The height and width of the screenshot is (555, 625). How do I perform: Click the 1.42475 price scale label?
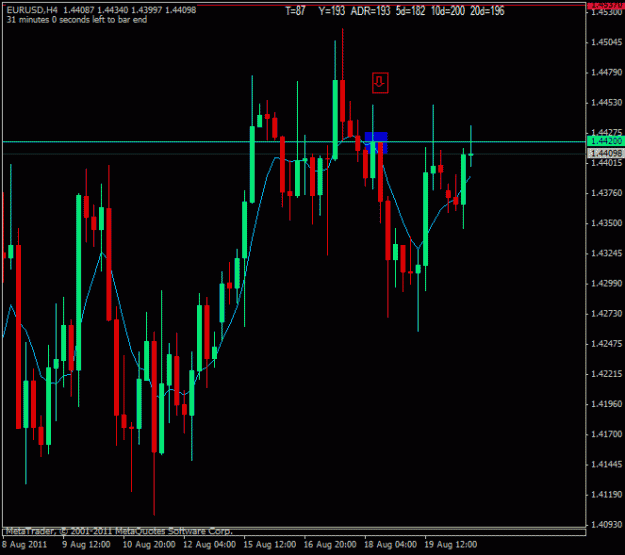[606, 344]
